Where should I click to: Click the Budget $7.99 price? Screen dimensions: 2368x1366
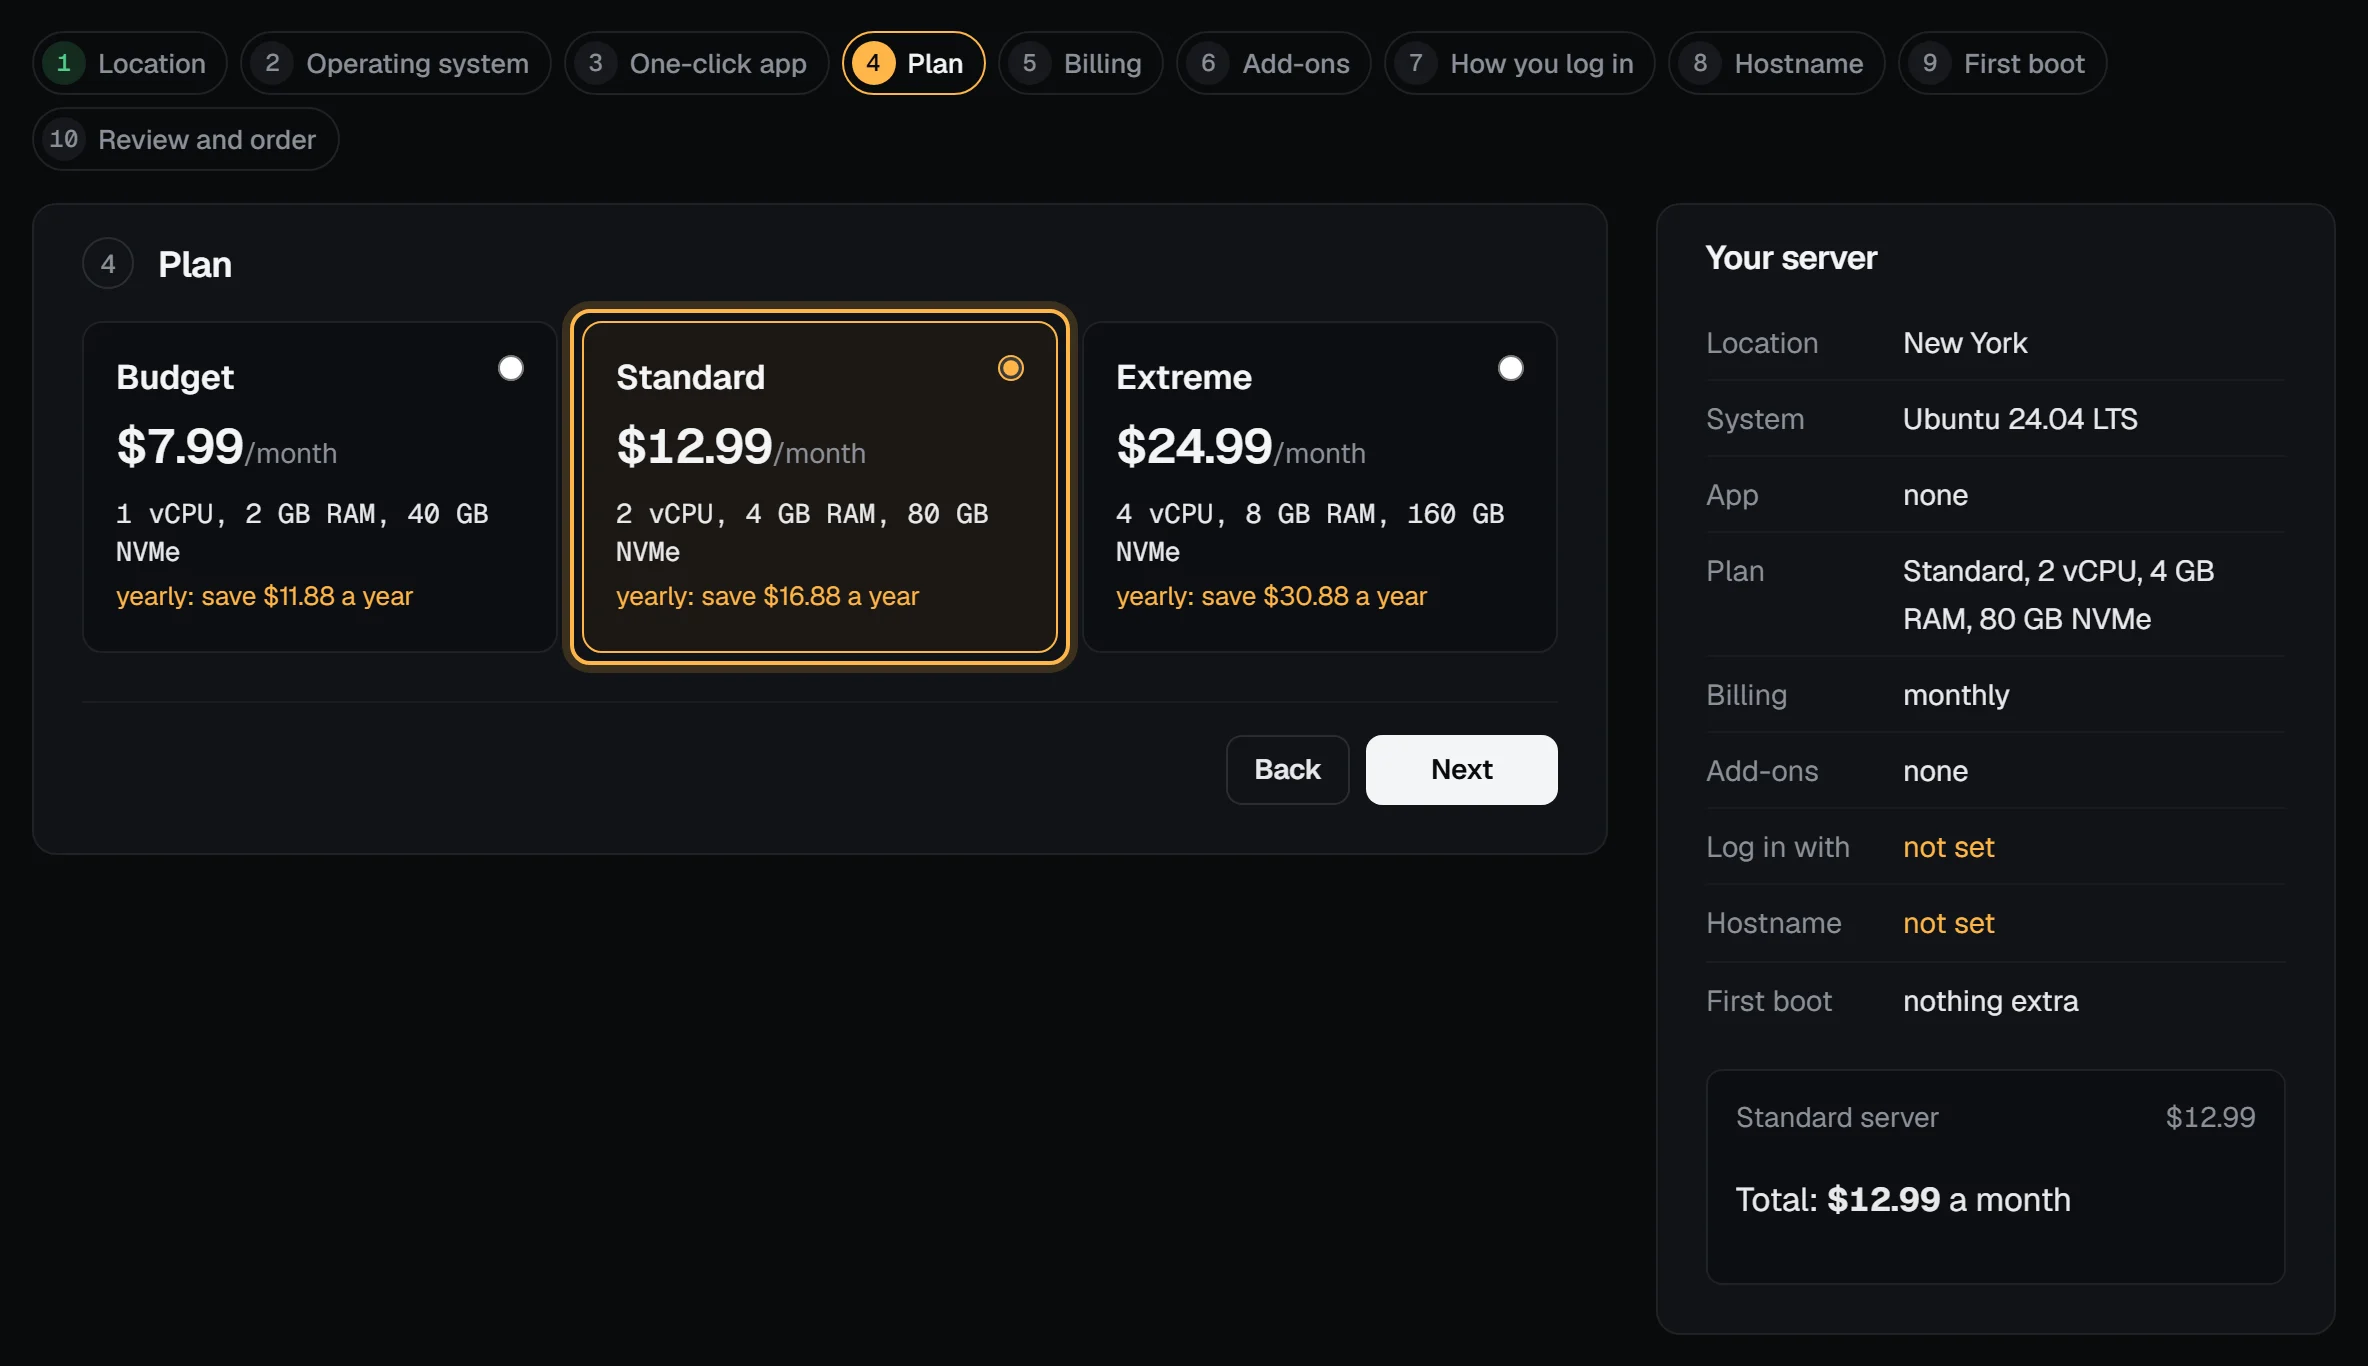[180, 446]
